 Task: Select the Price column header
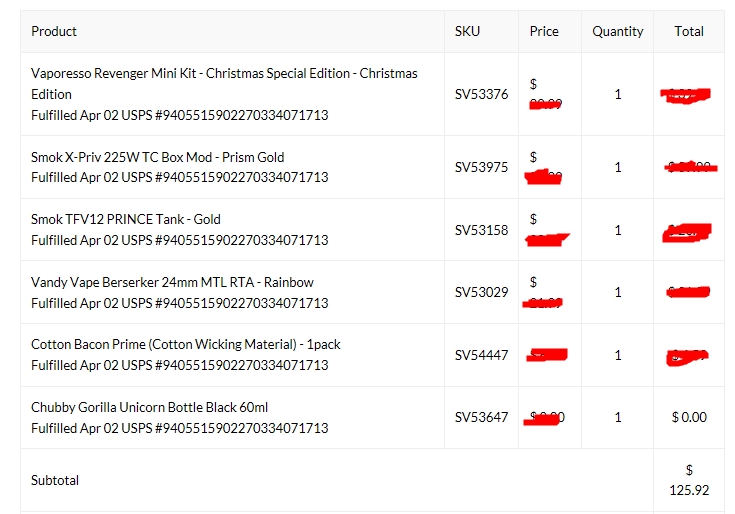[544, 31]
